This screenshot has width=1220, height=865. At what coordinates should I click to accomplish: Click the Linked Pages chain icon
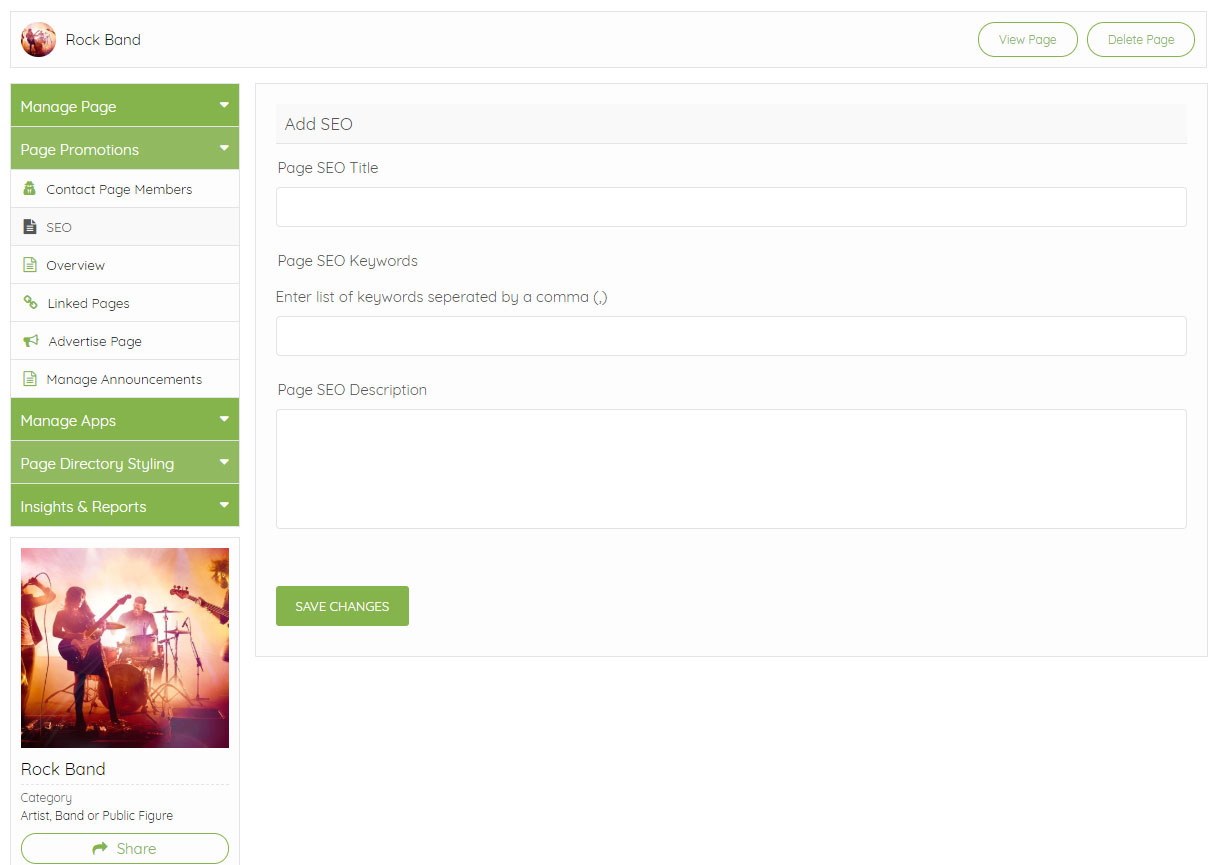[30, 303]
